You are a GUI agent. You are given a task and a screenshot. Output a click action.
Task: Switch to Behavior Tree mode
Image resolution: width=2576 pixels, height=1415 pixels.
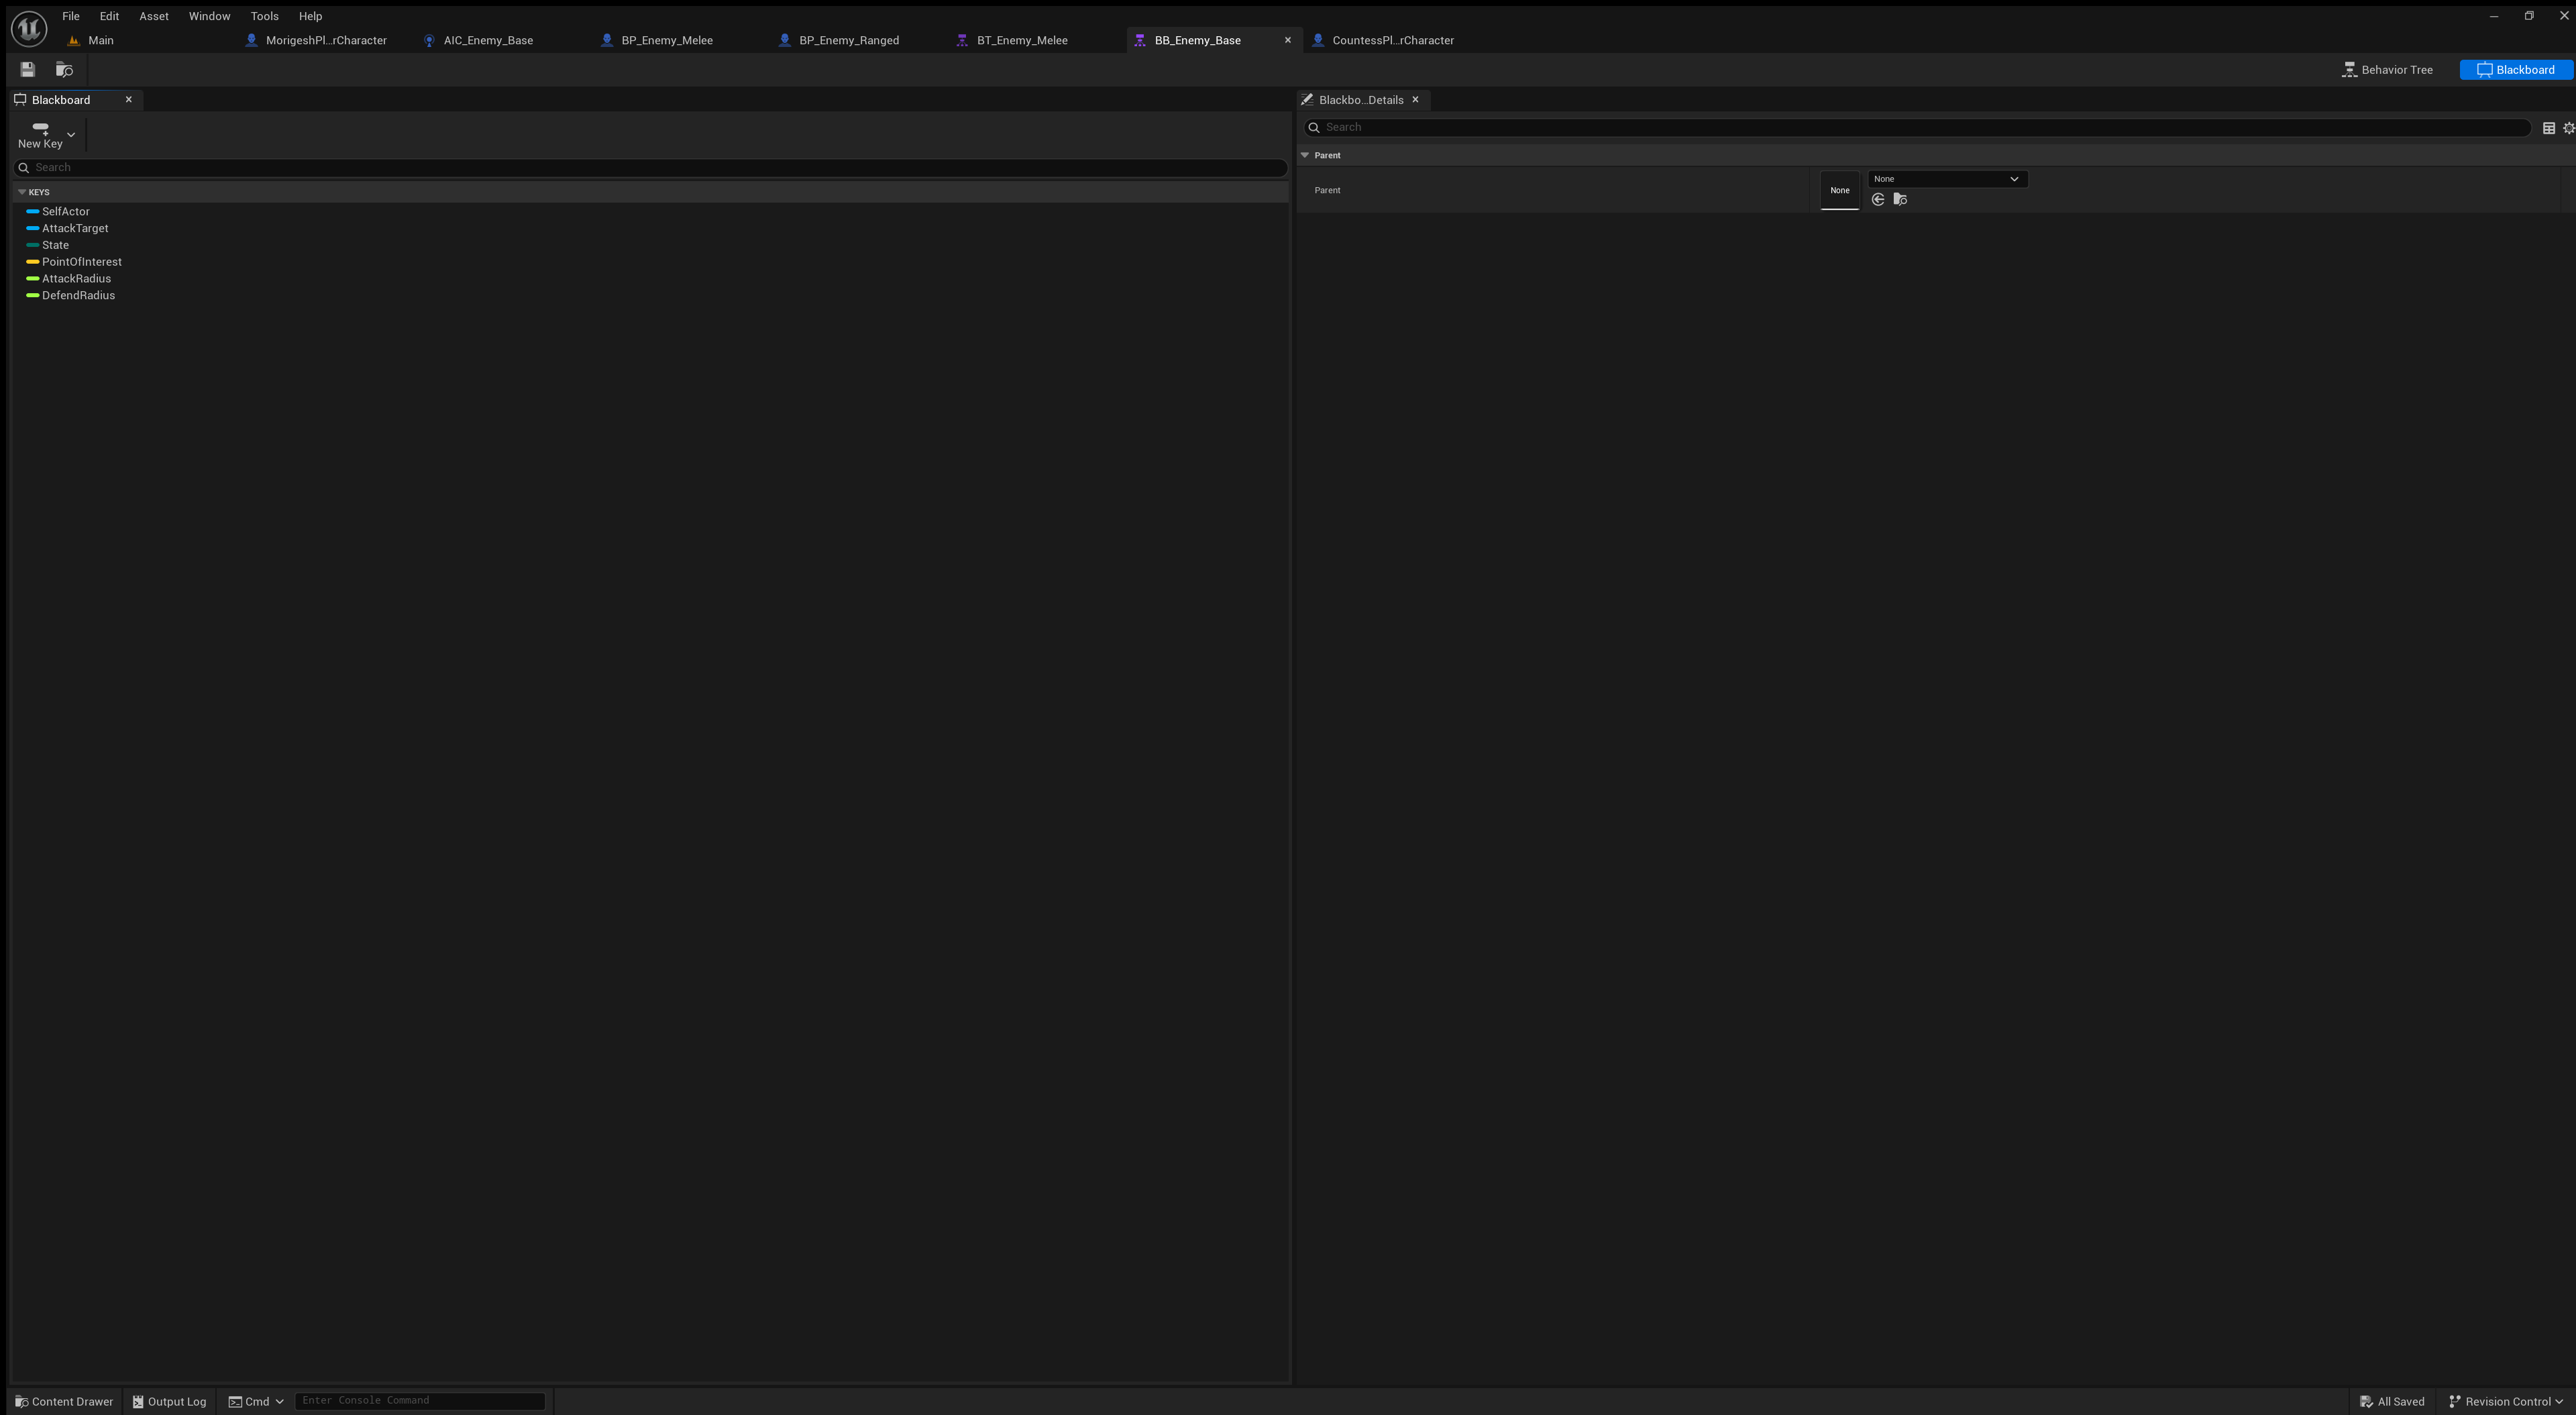coord(2388,70)
